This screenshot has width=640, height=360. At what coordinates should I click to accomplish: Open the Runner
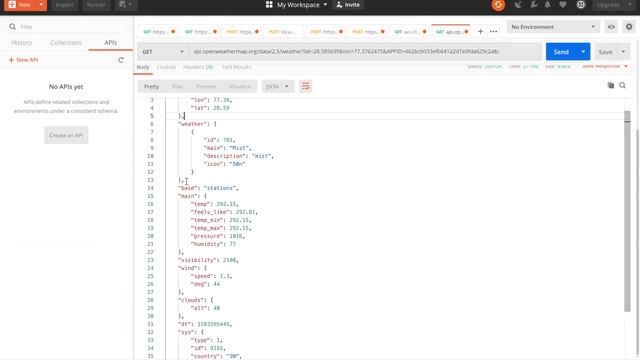[x=96, y=5]
